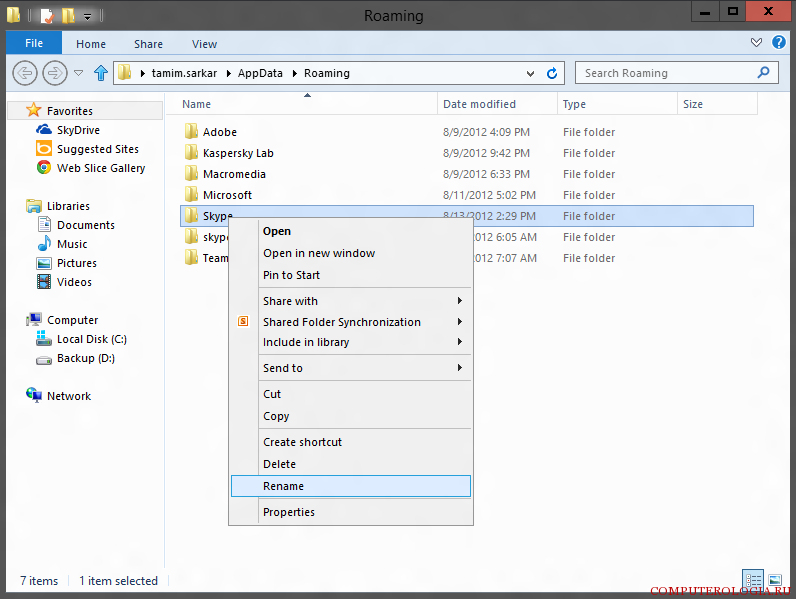
Task: Open Backup (D:) drive
Action: tap(86, 358)
